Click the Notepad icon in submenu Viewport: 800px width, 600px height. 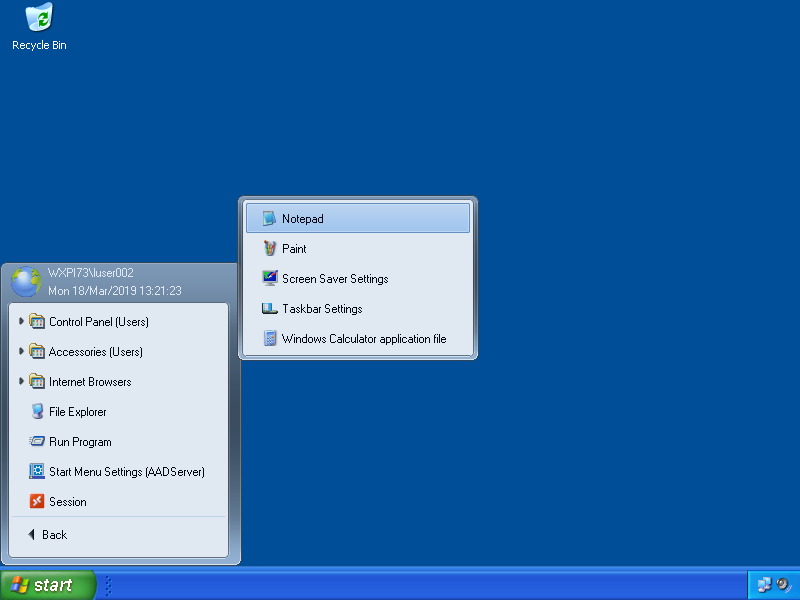point(269,219)
